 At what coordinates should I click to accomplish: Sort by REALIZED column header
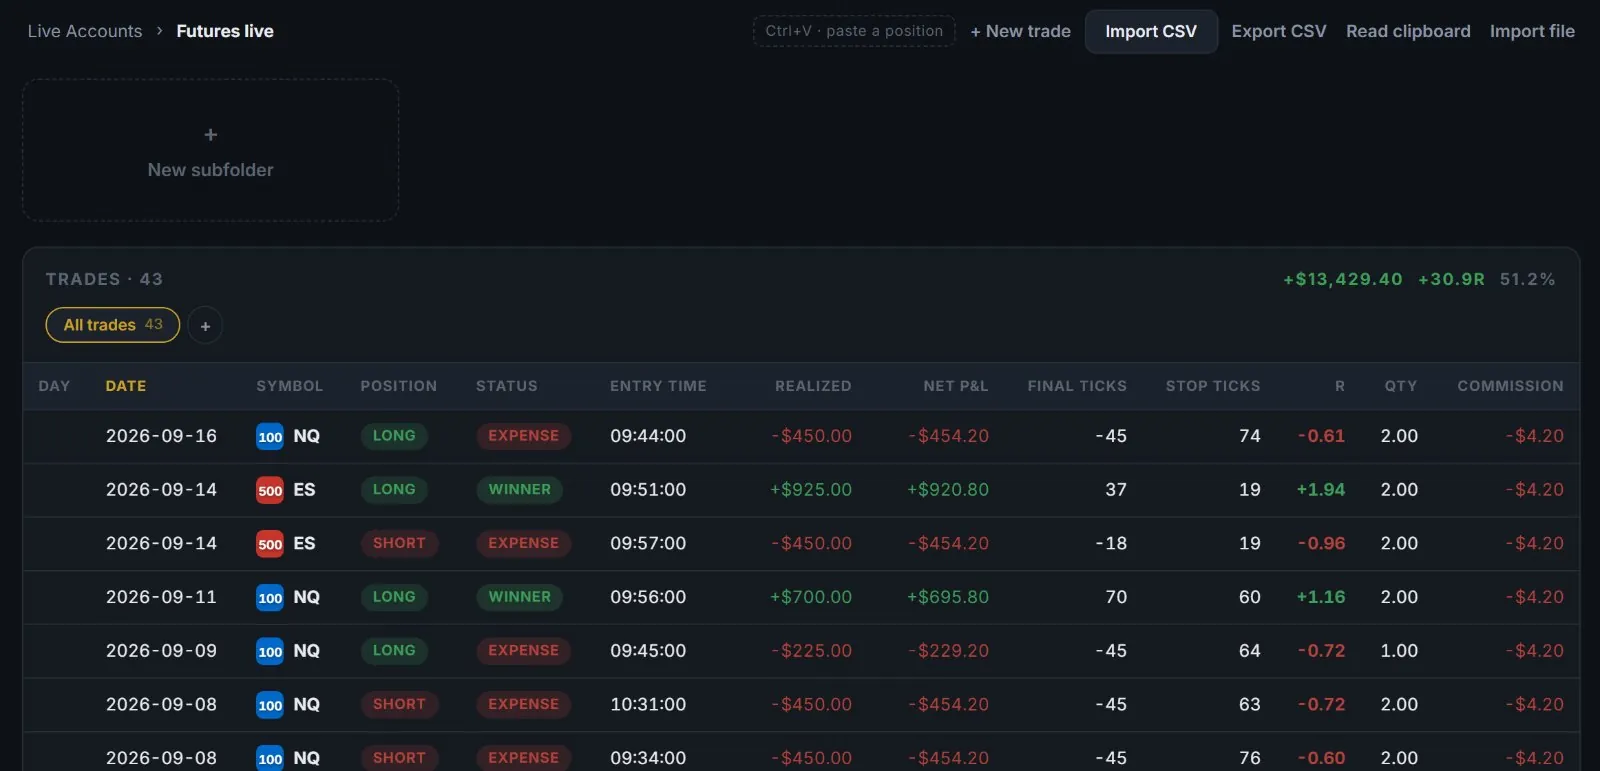[x=813, y=386]
